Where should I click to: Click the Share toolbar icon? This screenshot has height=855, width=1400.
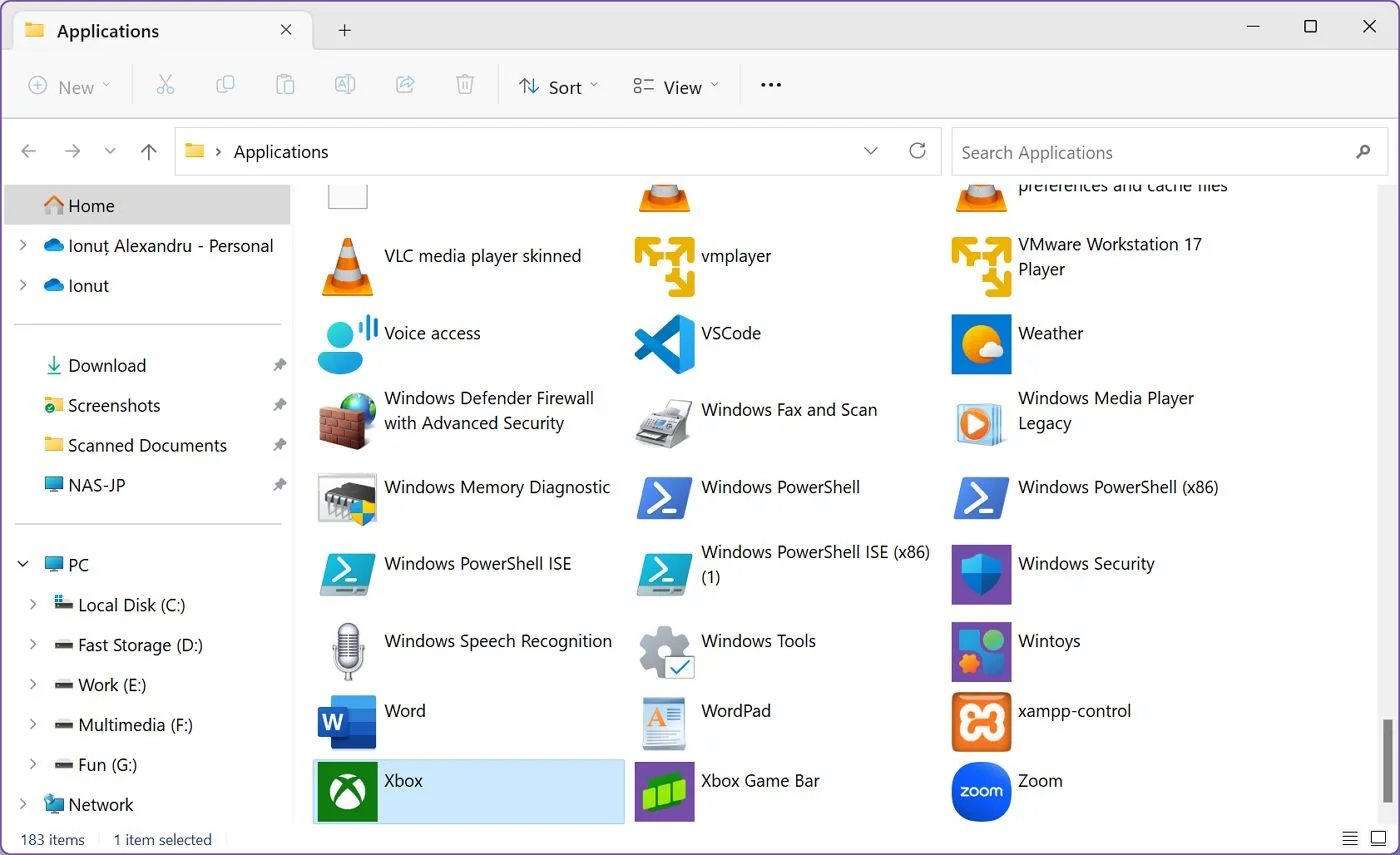coord(405,85)
